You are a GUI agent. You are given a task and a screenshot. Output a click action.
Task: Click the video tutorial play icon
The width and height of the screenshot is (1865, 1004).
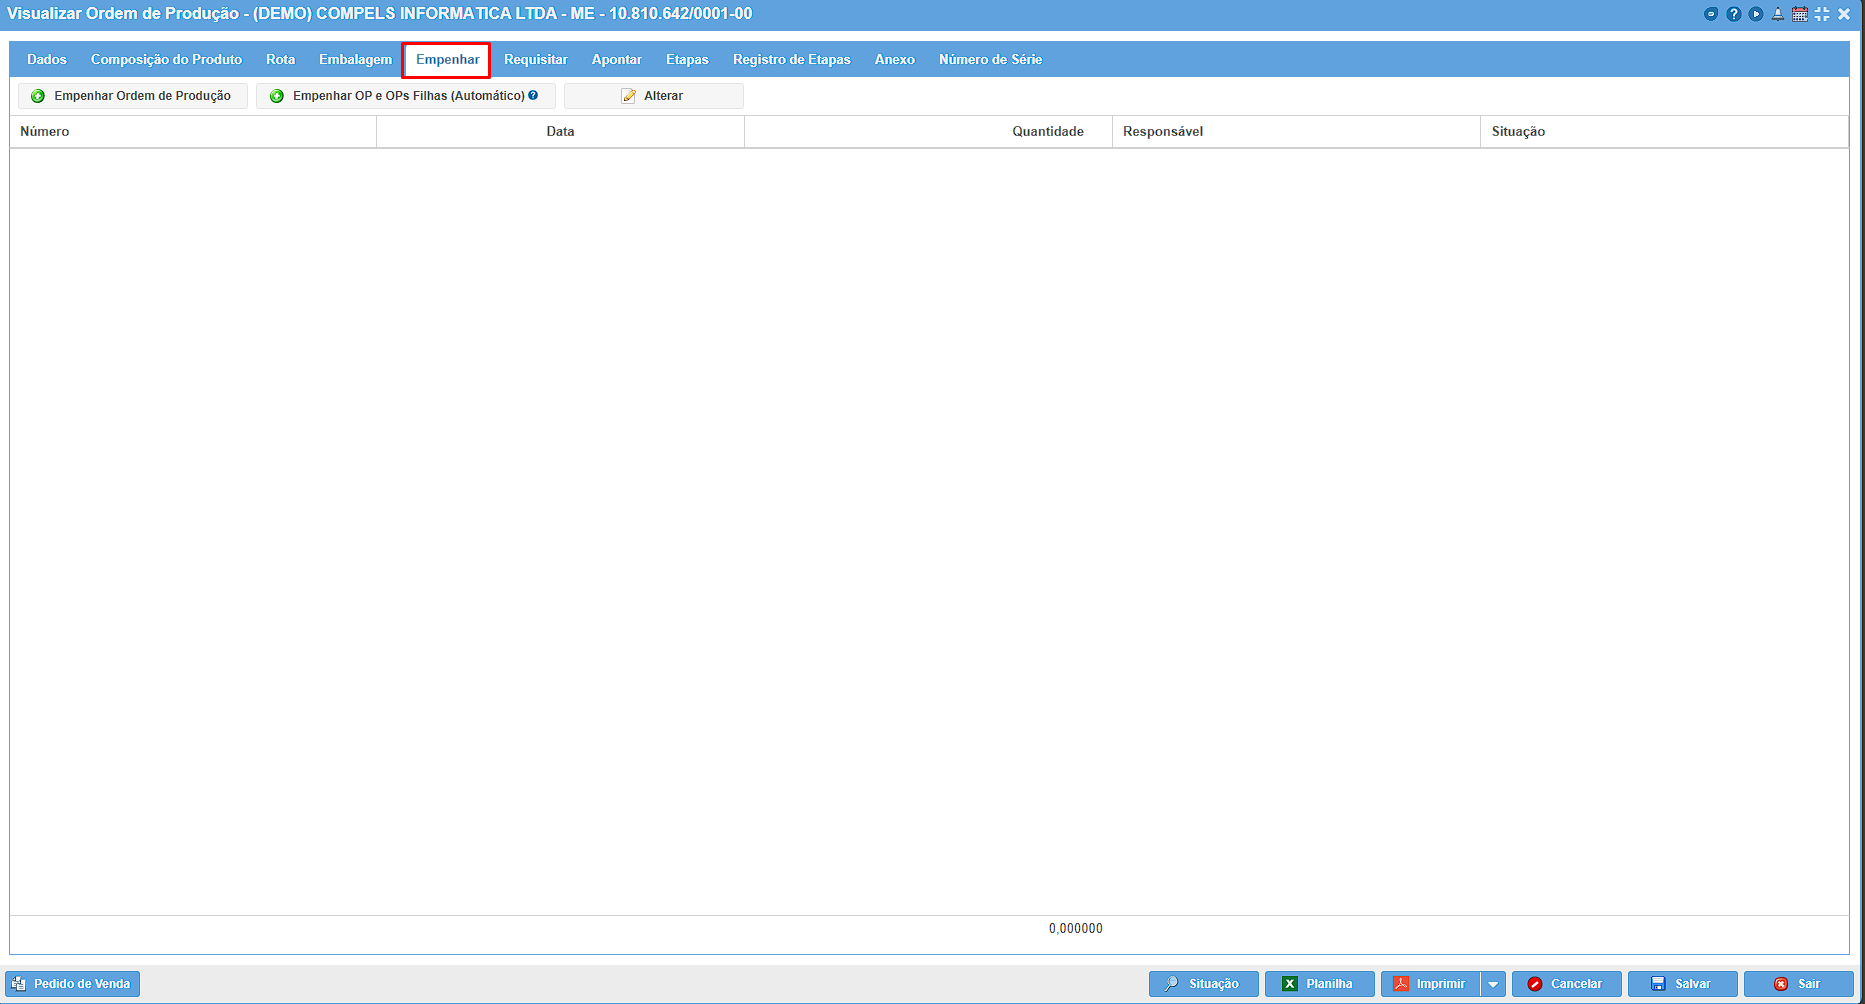click(x=1756, y=14)
